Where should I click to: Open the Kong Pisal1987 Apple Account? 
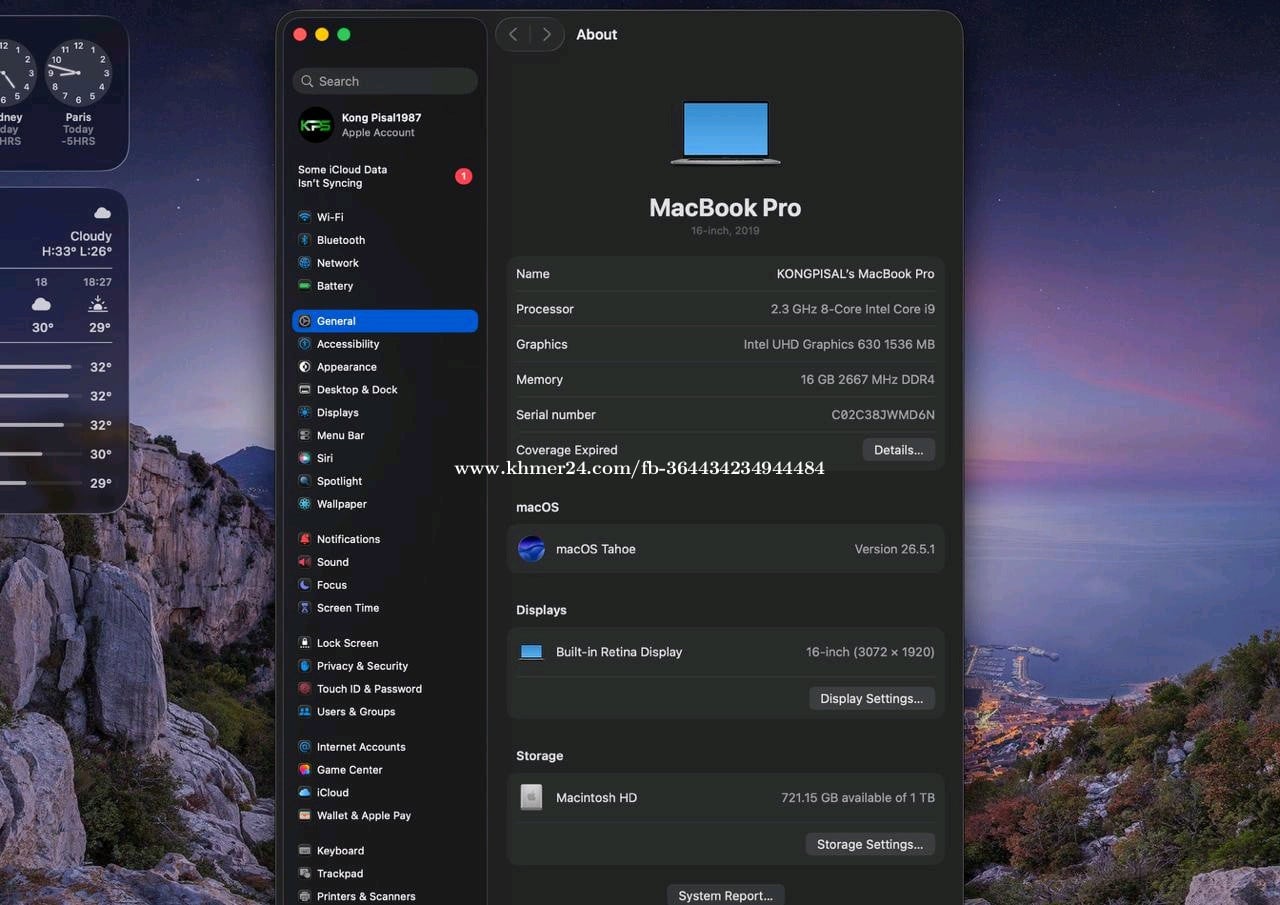[386, 125]
